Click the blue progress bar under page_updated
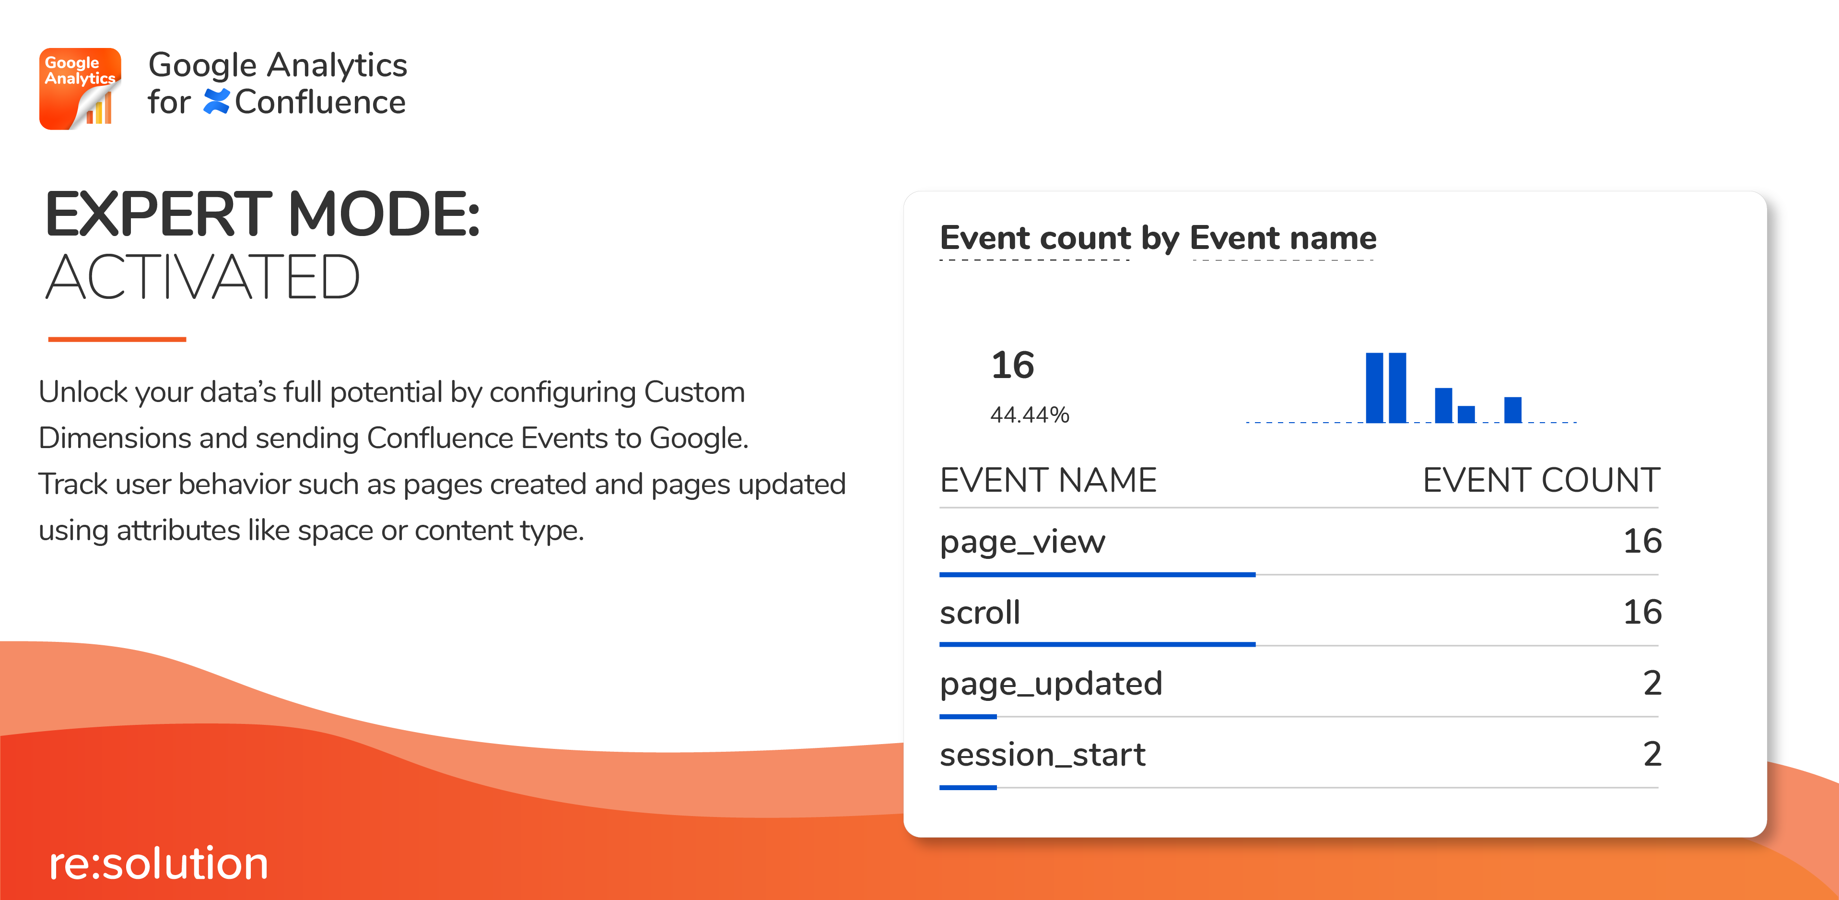 (968, 716)
